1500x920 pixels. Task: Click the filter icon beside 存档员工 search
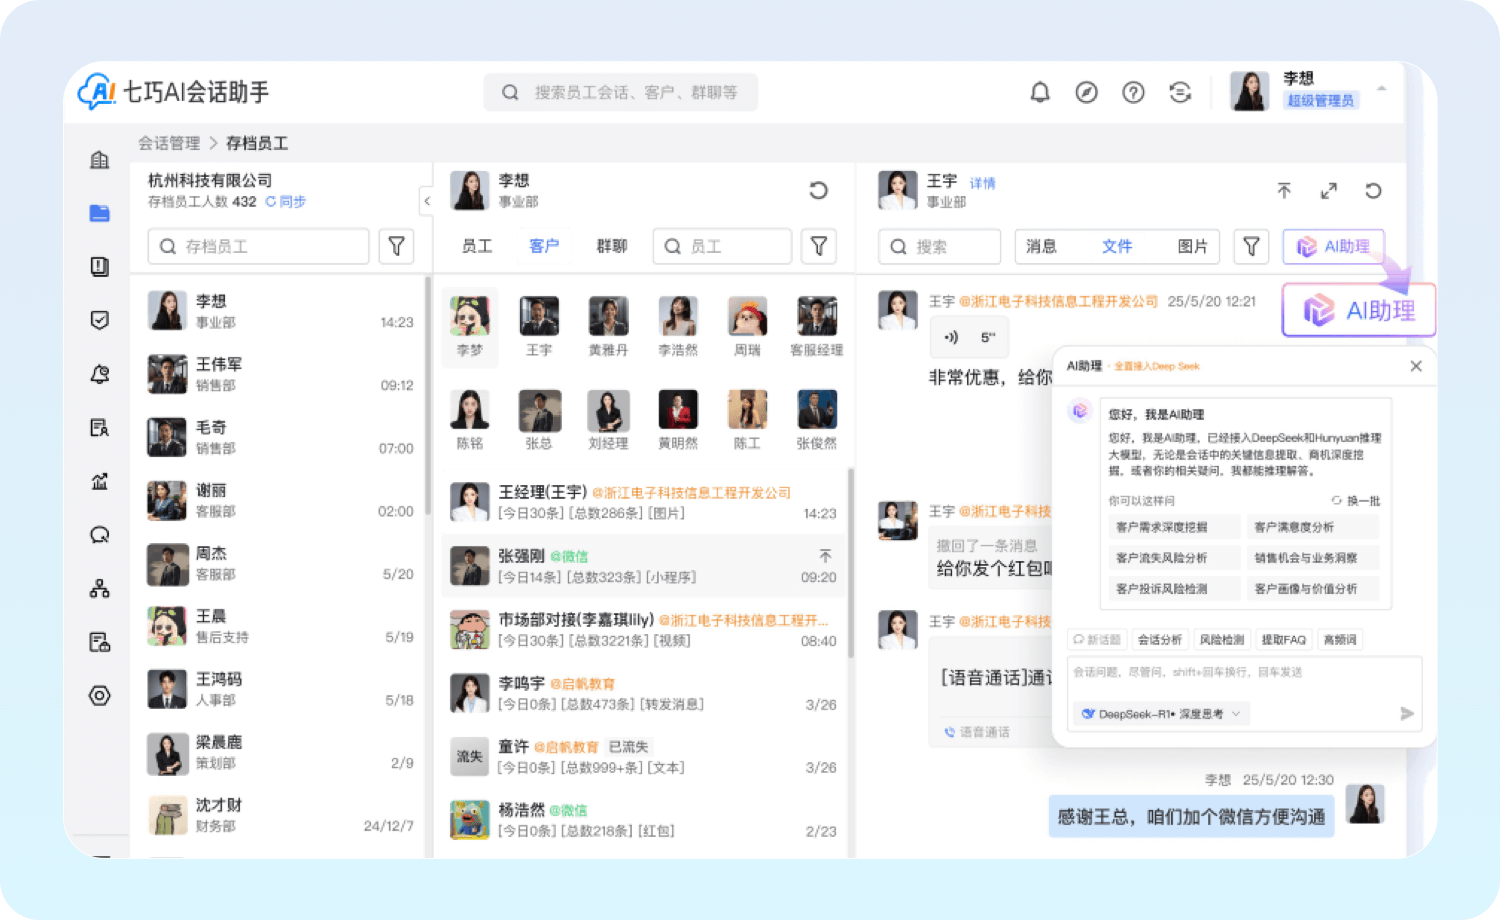tap(396, 246)
